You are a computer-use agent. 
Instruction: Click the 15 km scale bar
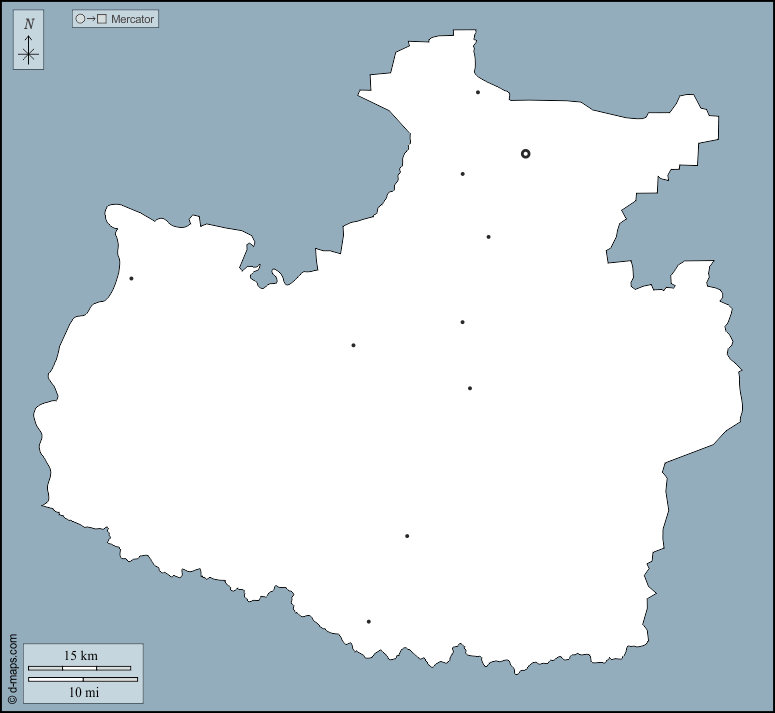click(79, 667)
